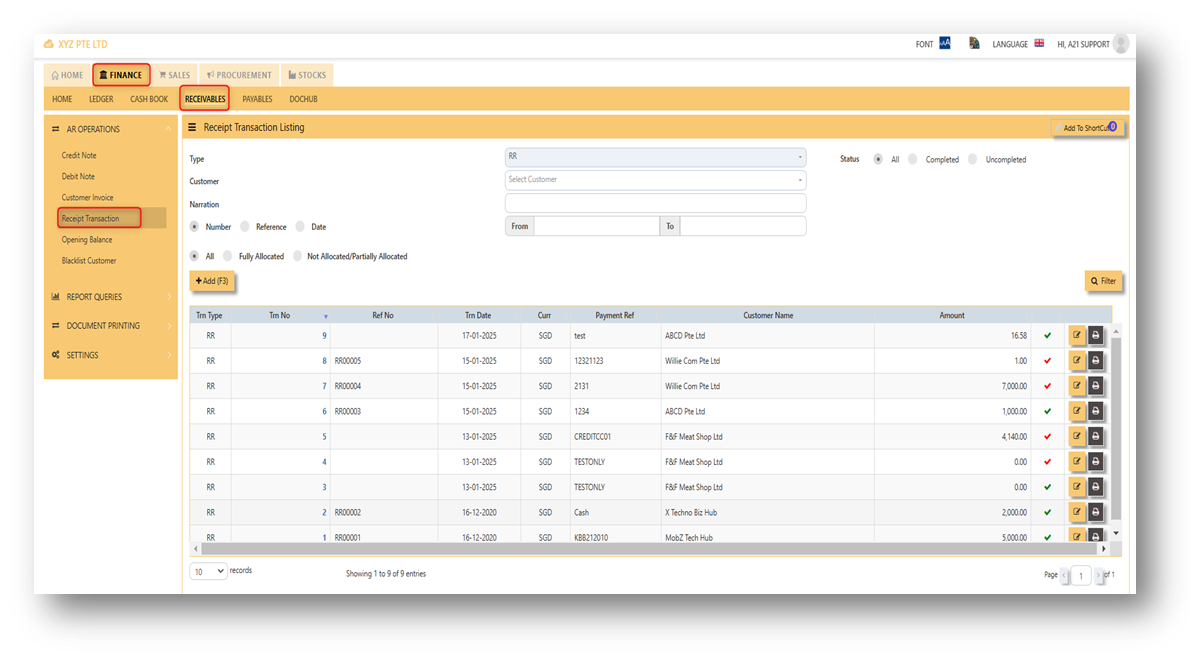Print receipt row Trn No 3
The width and height of the screenshot is (1202, 660).
pyautogui.click(x=1095, y=487)
